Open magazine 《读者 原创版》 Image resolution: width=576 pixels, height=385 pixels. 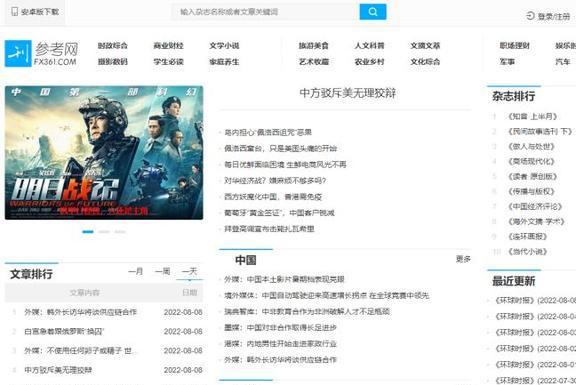point(533,177)
